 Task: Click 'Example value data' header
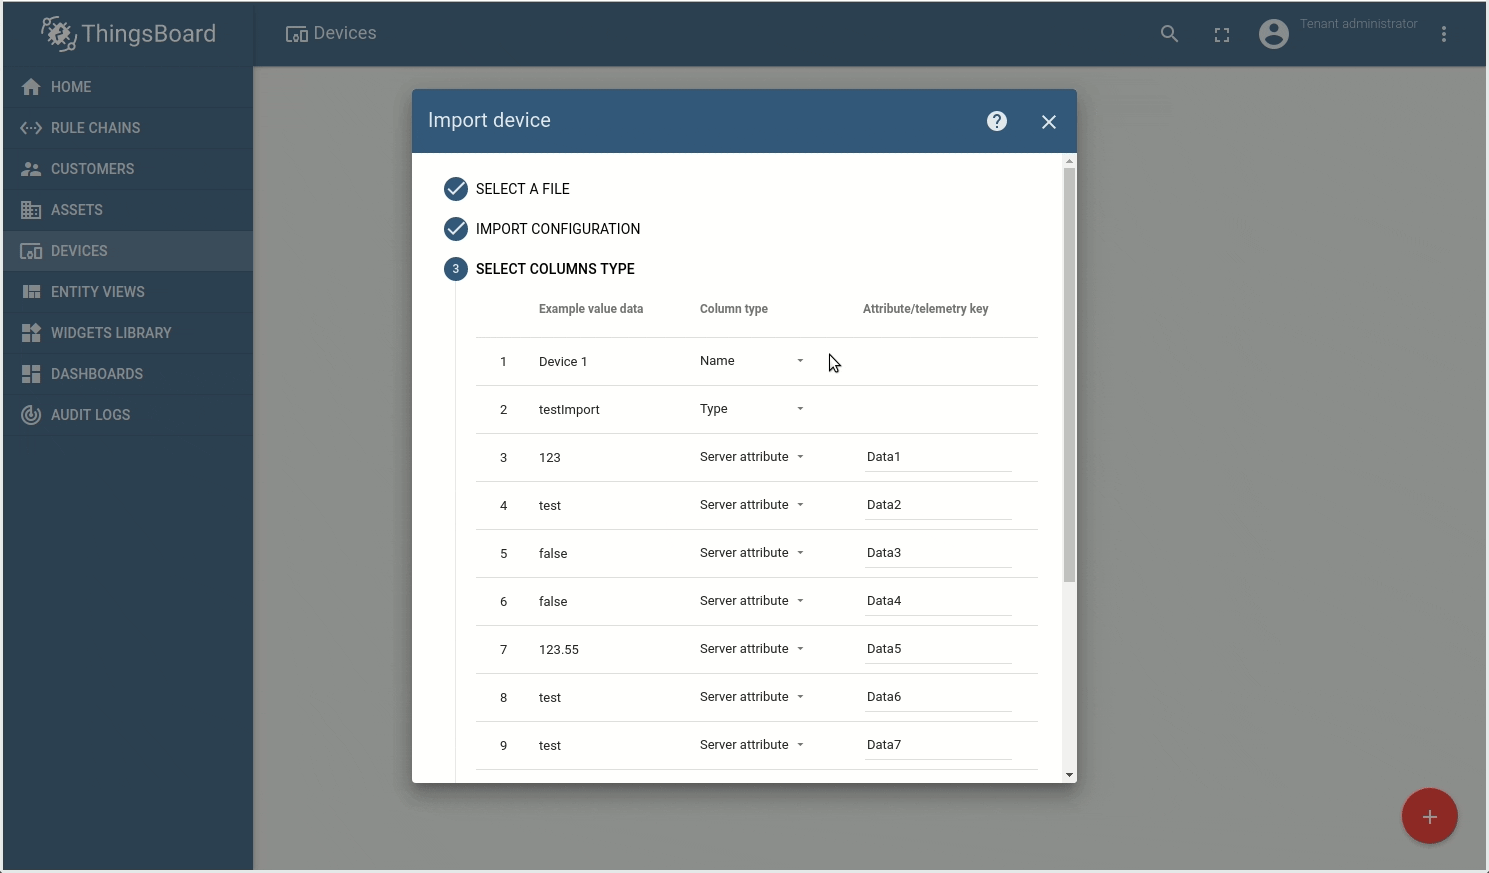point(591,309)
